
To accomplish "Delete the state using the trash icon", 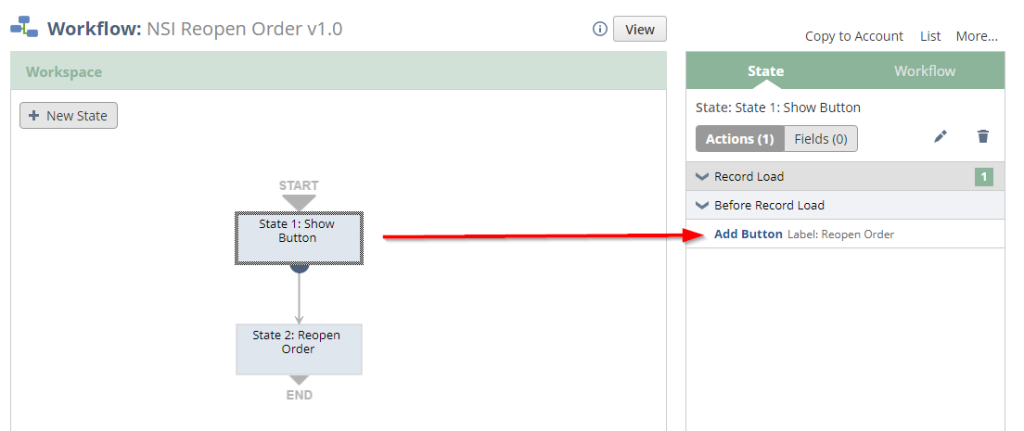I will tap(983, 136).
